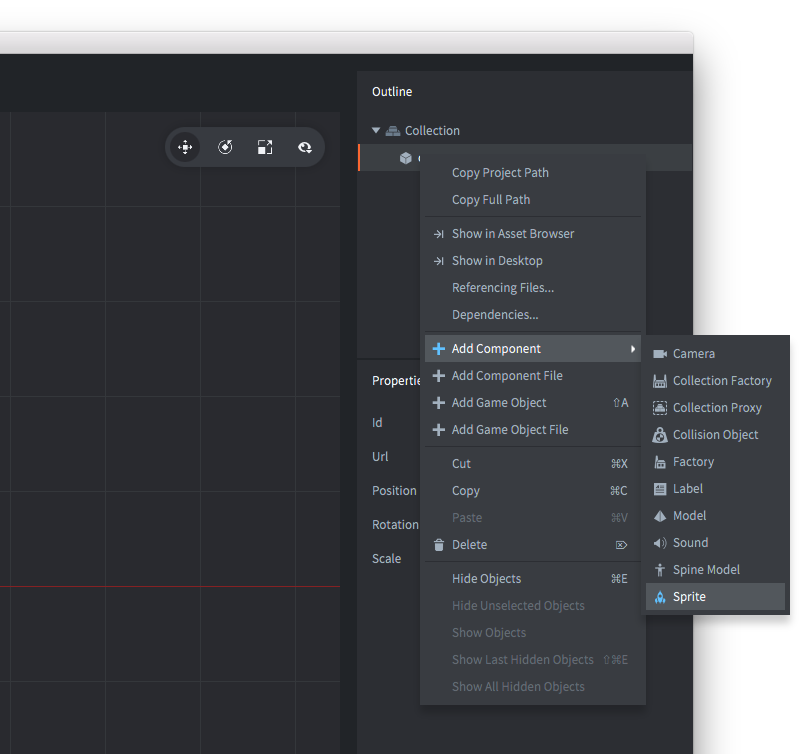This screenshot has height=754, width=802.
Task: Collapse the Collection tree node
Action: tap(376, 130)
